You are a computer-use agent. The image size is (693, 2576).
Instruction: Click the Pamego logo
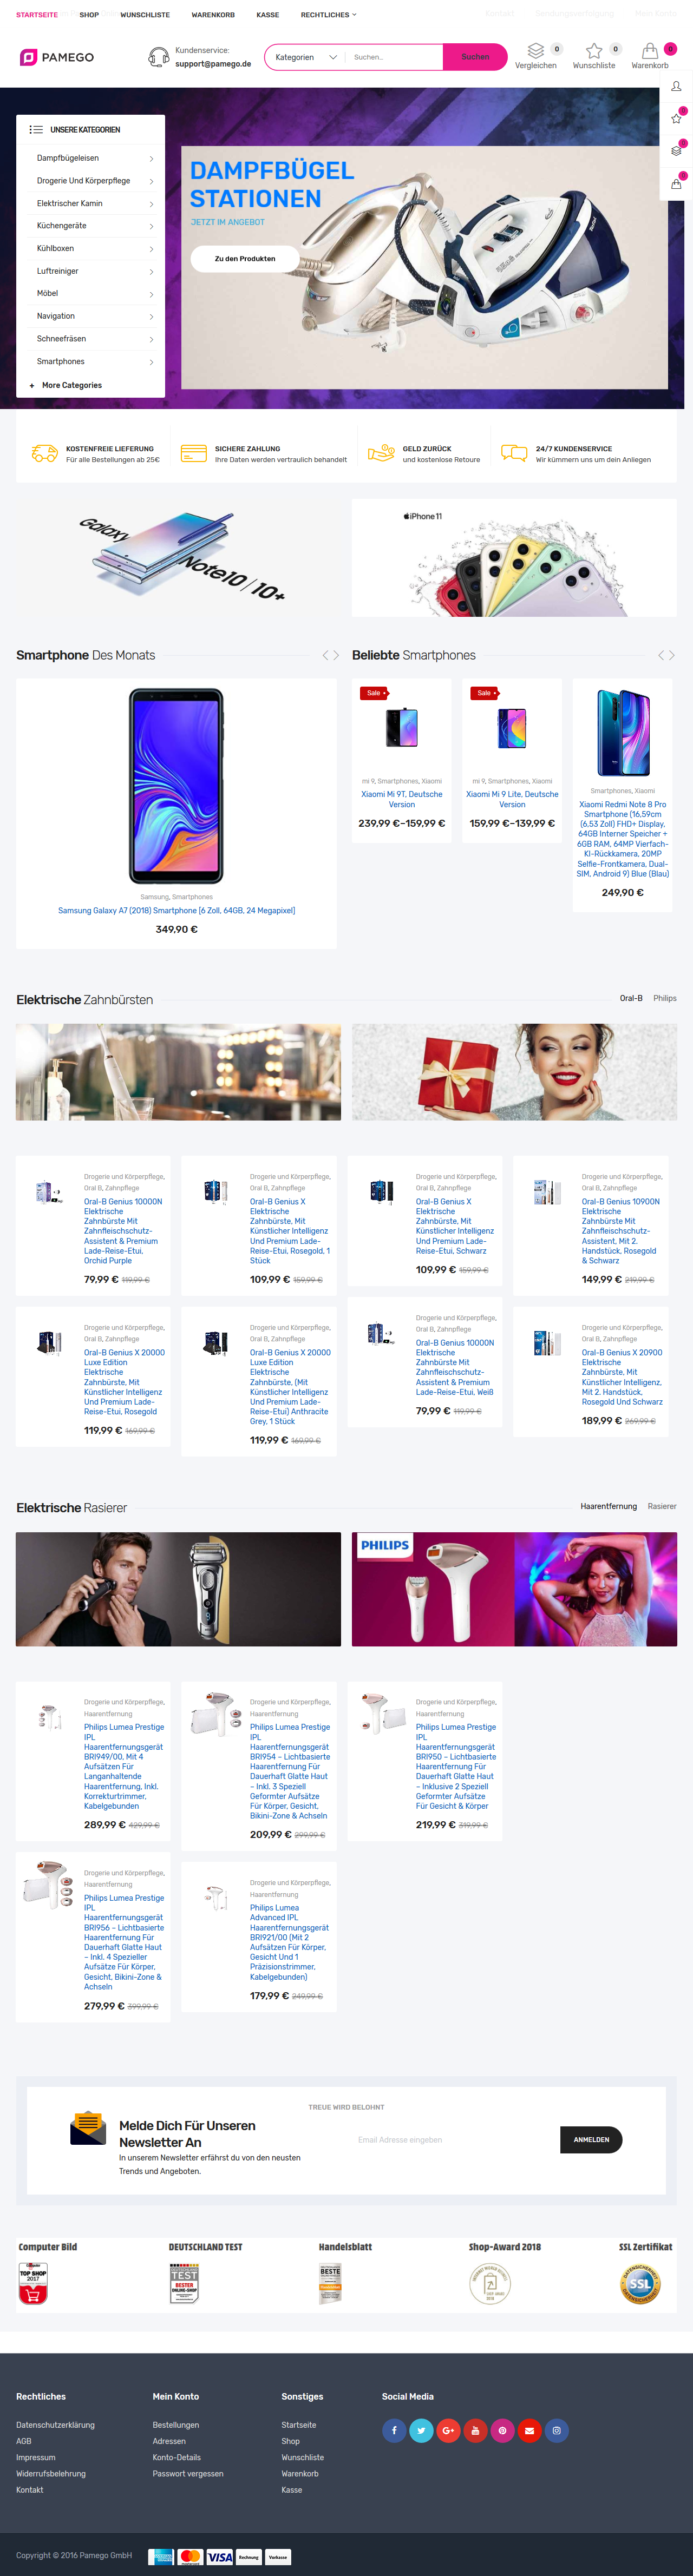pyautogui.click(x=57, y=57)
